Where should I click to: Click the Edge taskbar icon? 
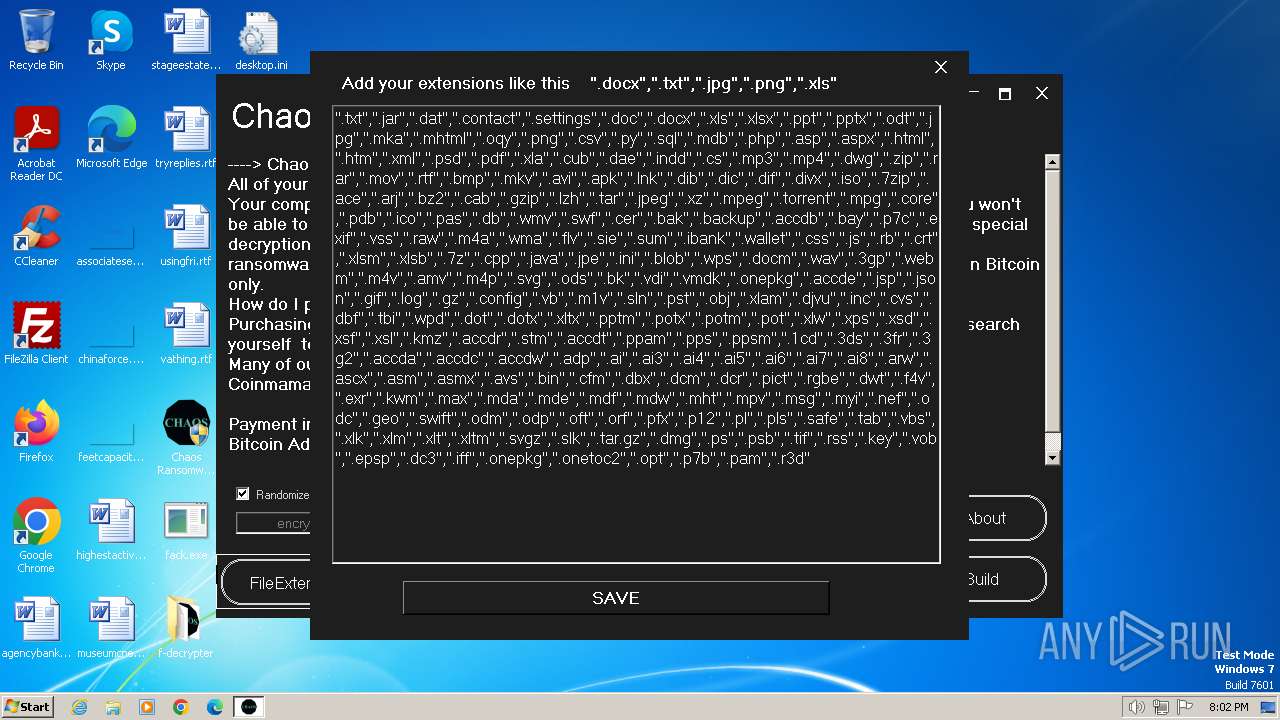[215, 707]
